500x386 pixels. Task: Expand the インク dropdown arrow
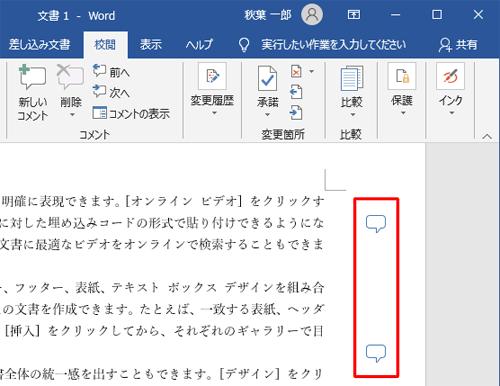tap(452, 113)
